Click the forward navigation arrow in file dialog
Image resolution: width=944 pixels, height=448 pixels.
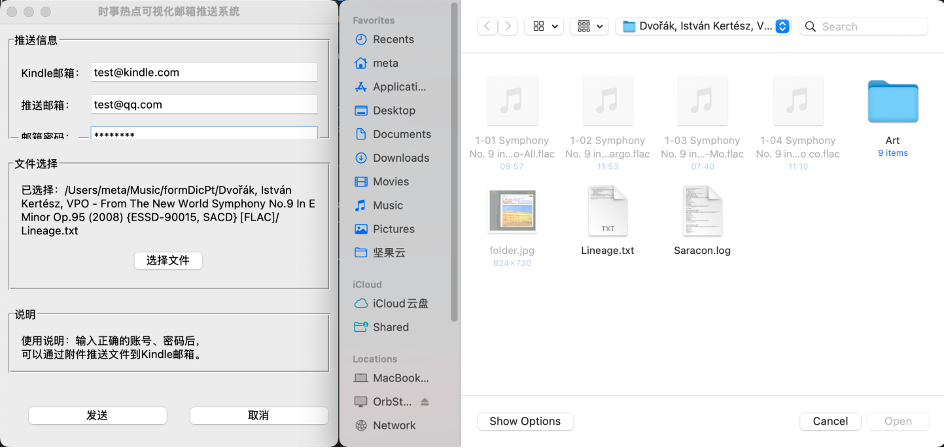[508, 27]
